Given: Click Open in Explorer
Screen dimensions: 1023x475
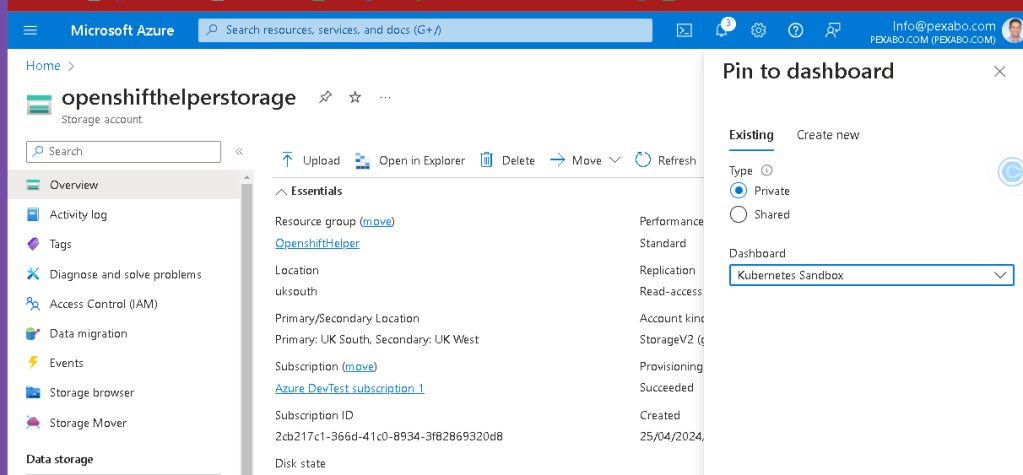Looking at the screenshot, I should point(410,160).
